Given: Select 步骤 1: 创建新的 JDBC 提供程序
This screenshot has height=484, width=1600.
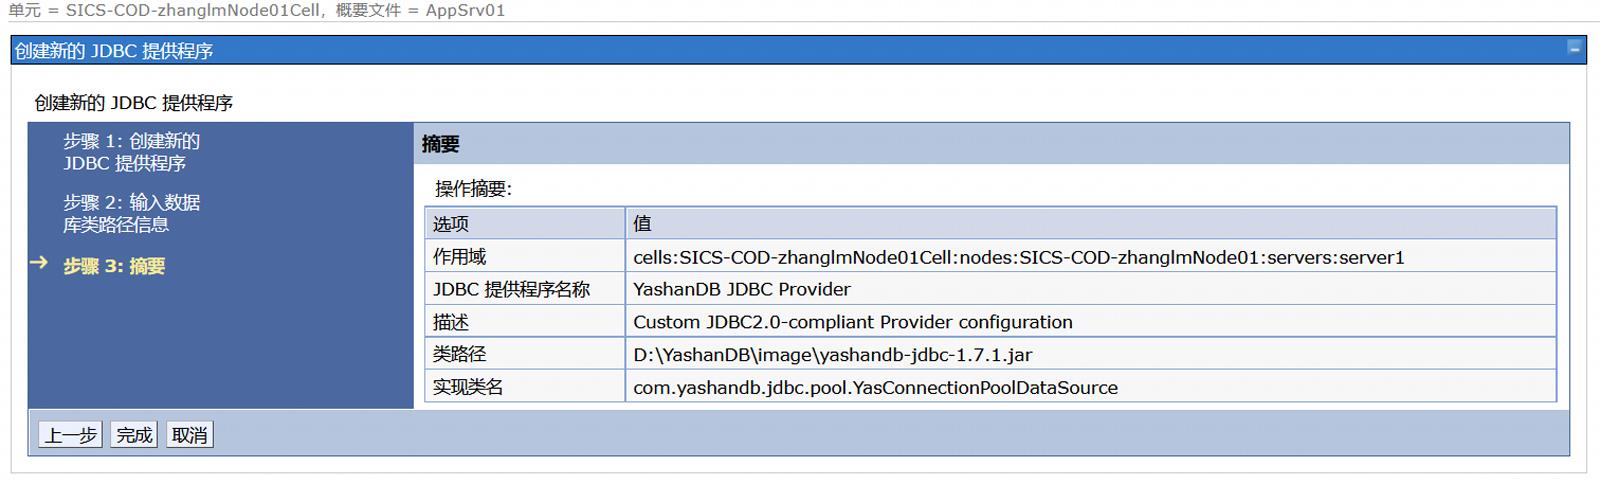Looking at the screenshot, I should pyautogui.click(x=131, y=152).
